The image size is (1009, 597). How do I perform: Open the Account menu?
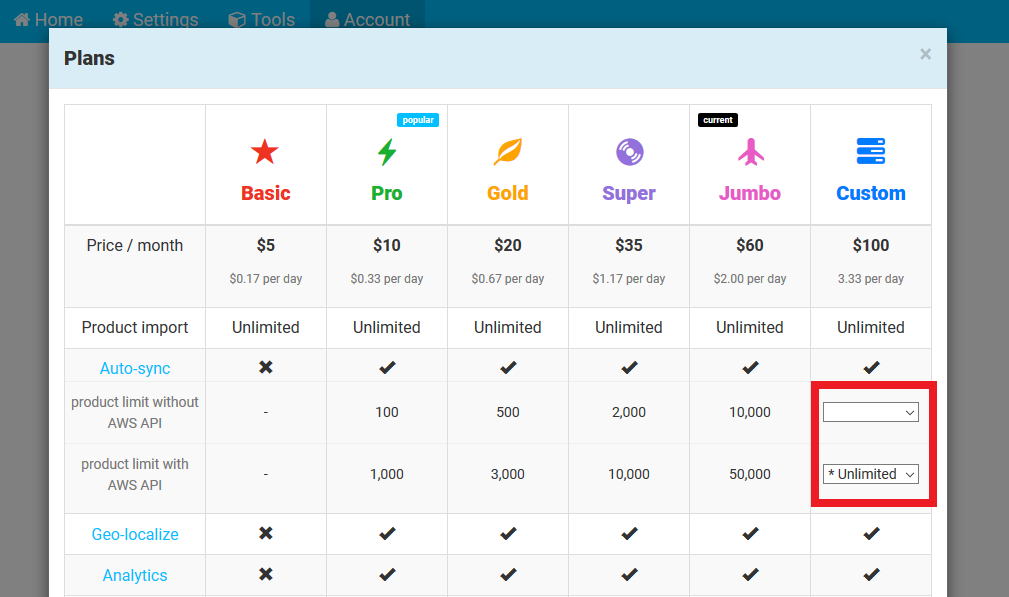367,19
